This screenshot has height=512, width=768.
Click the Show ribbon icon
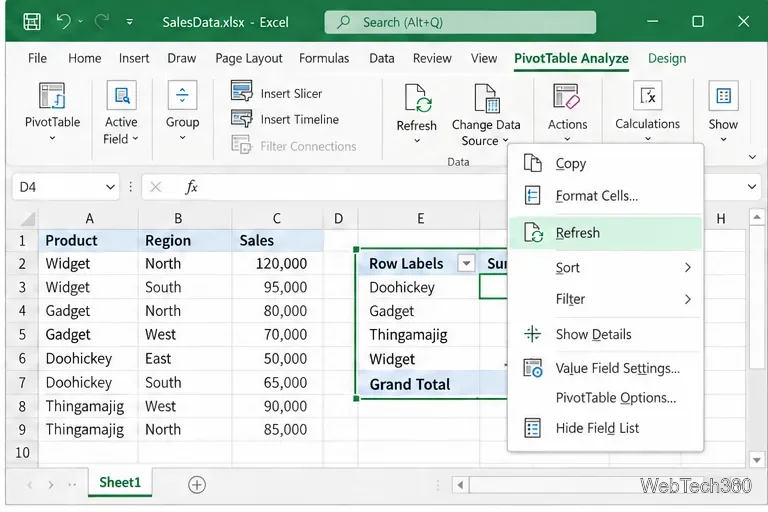pos(723,95)
